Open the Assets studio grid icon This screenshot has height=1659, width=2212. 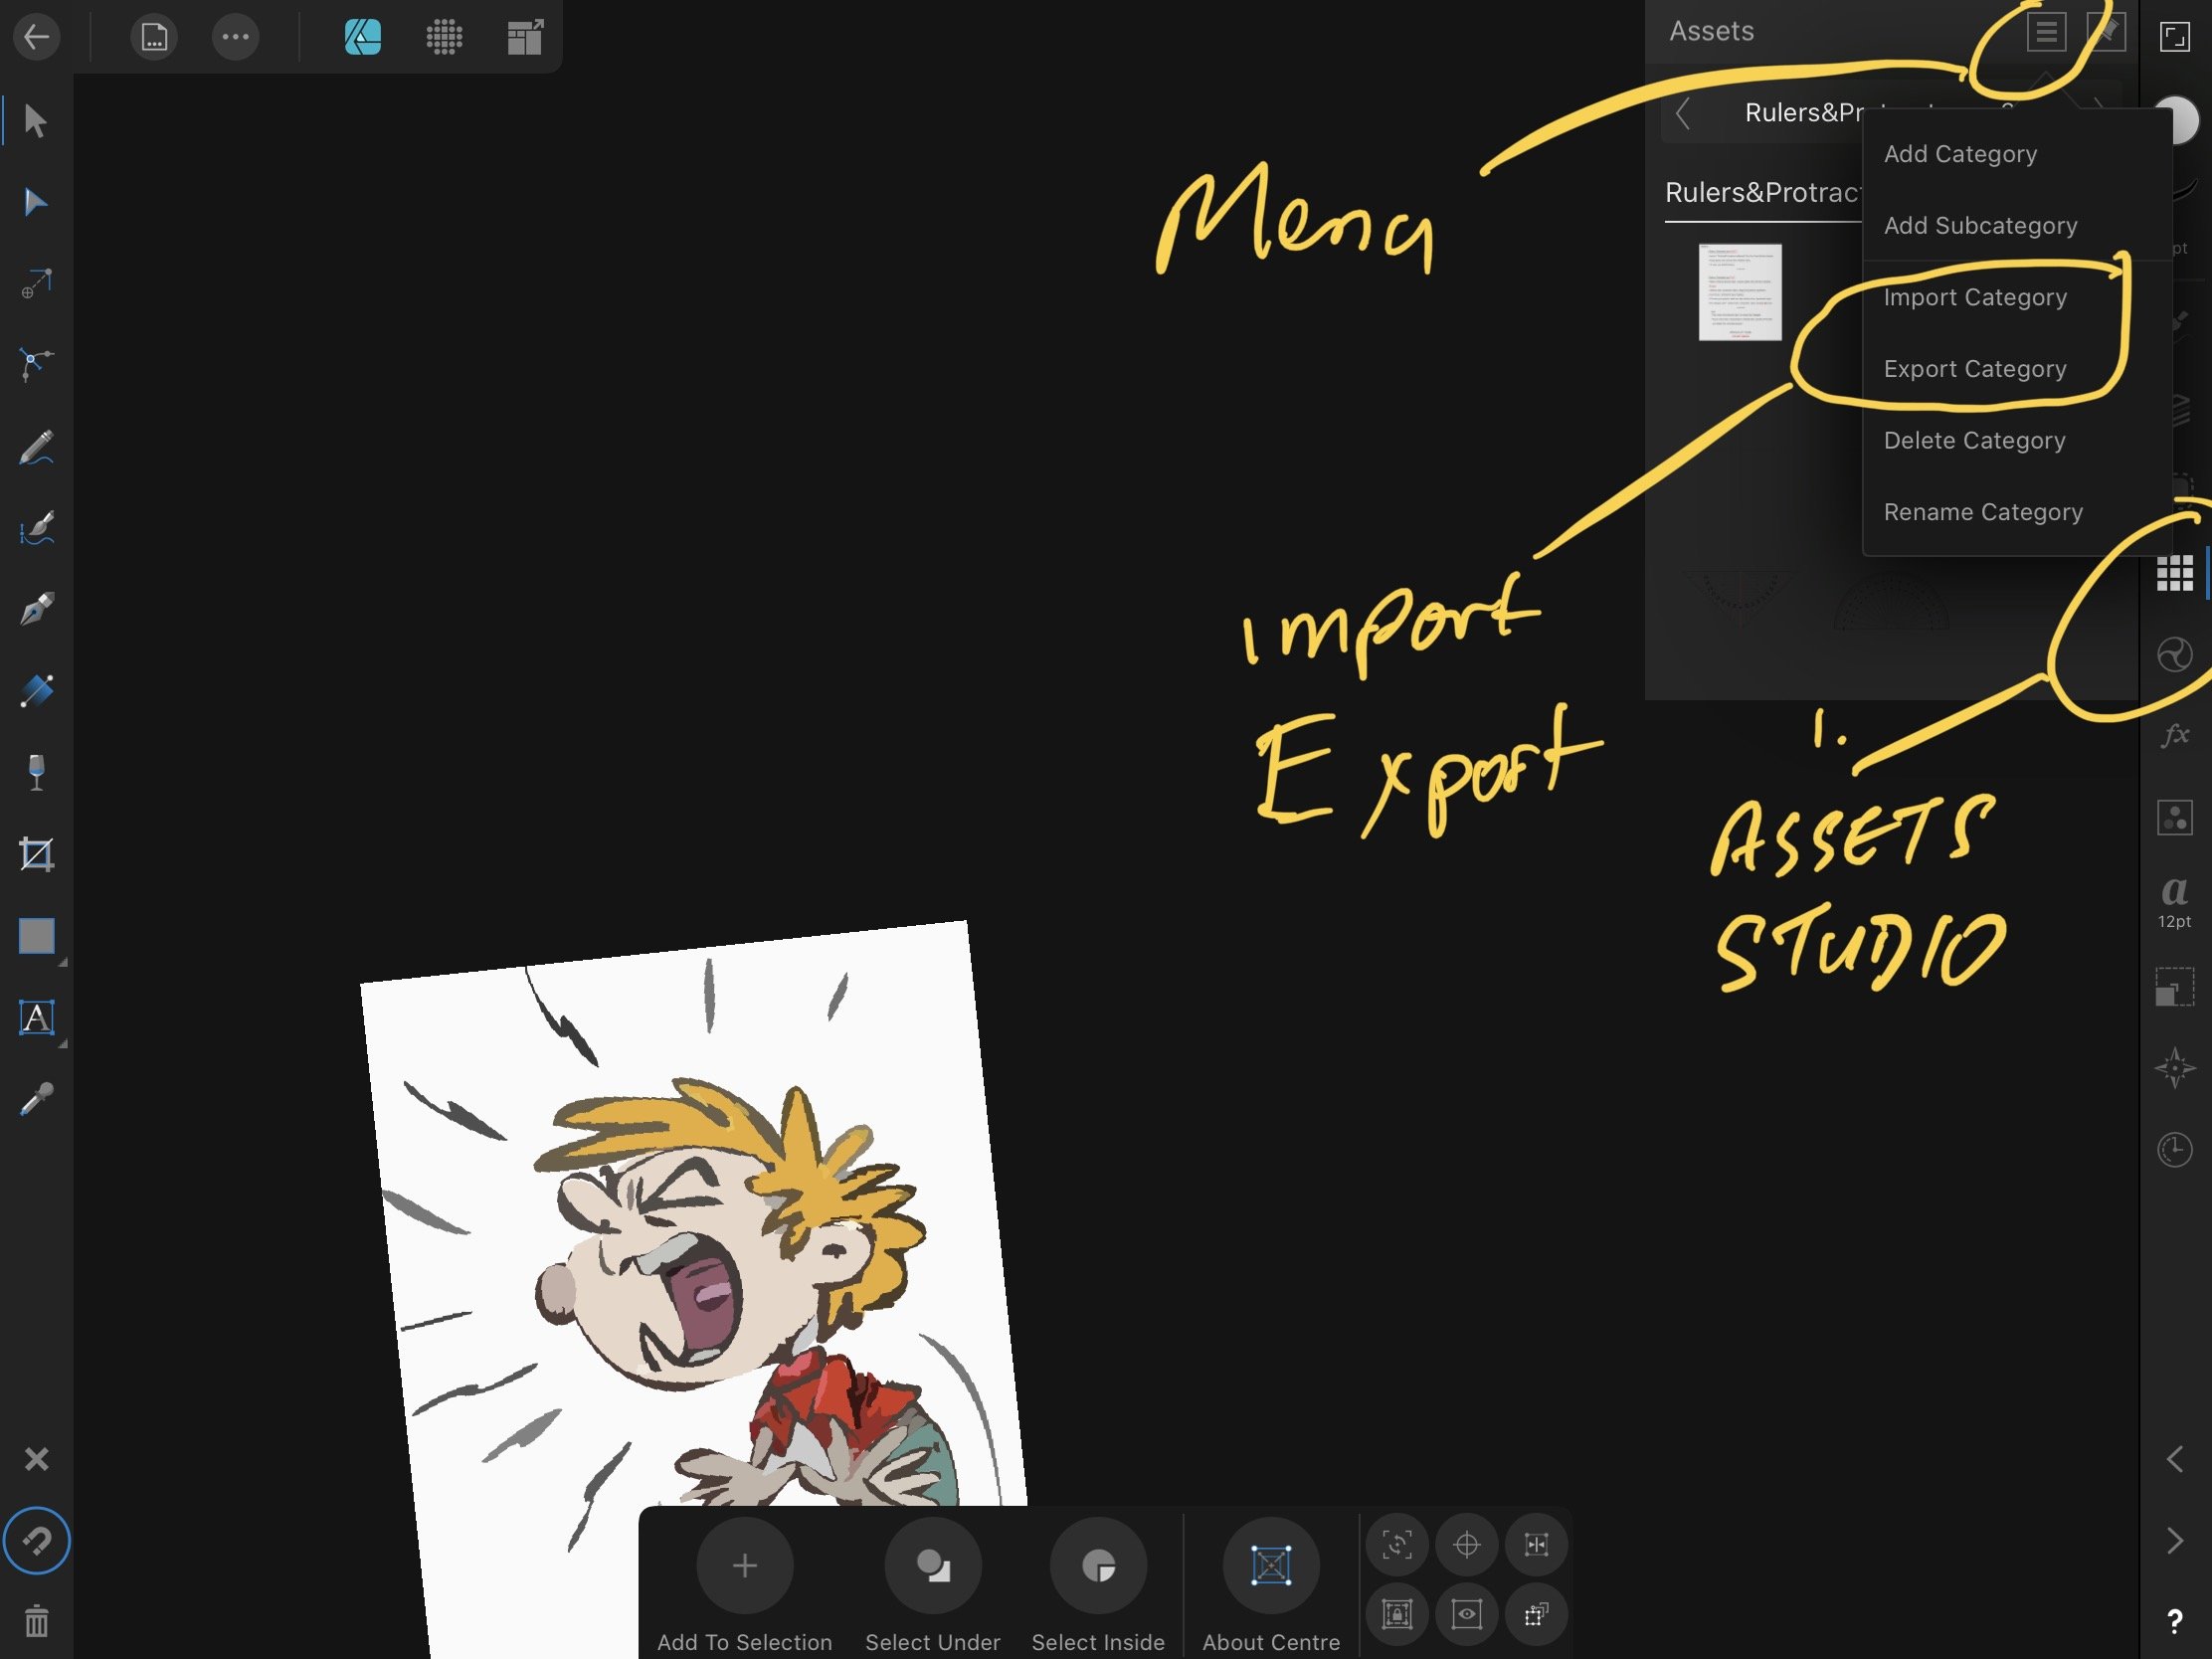tap(2174, 573)
